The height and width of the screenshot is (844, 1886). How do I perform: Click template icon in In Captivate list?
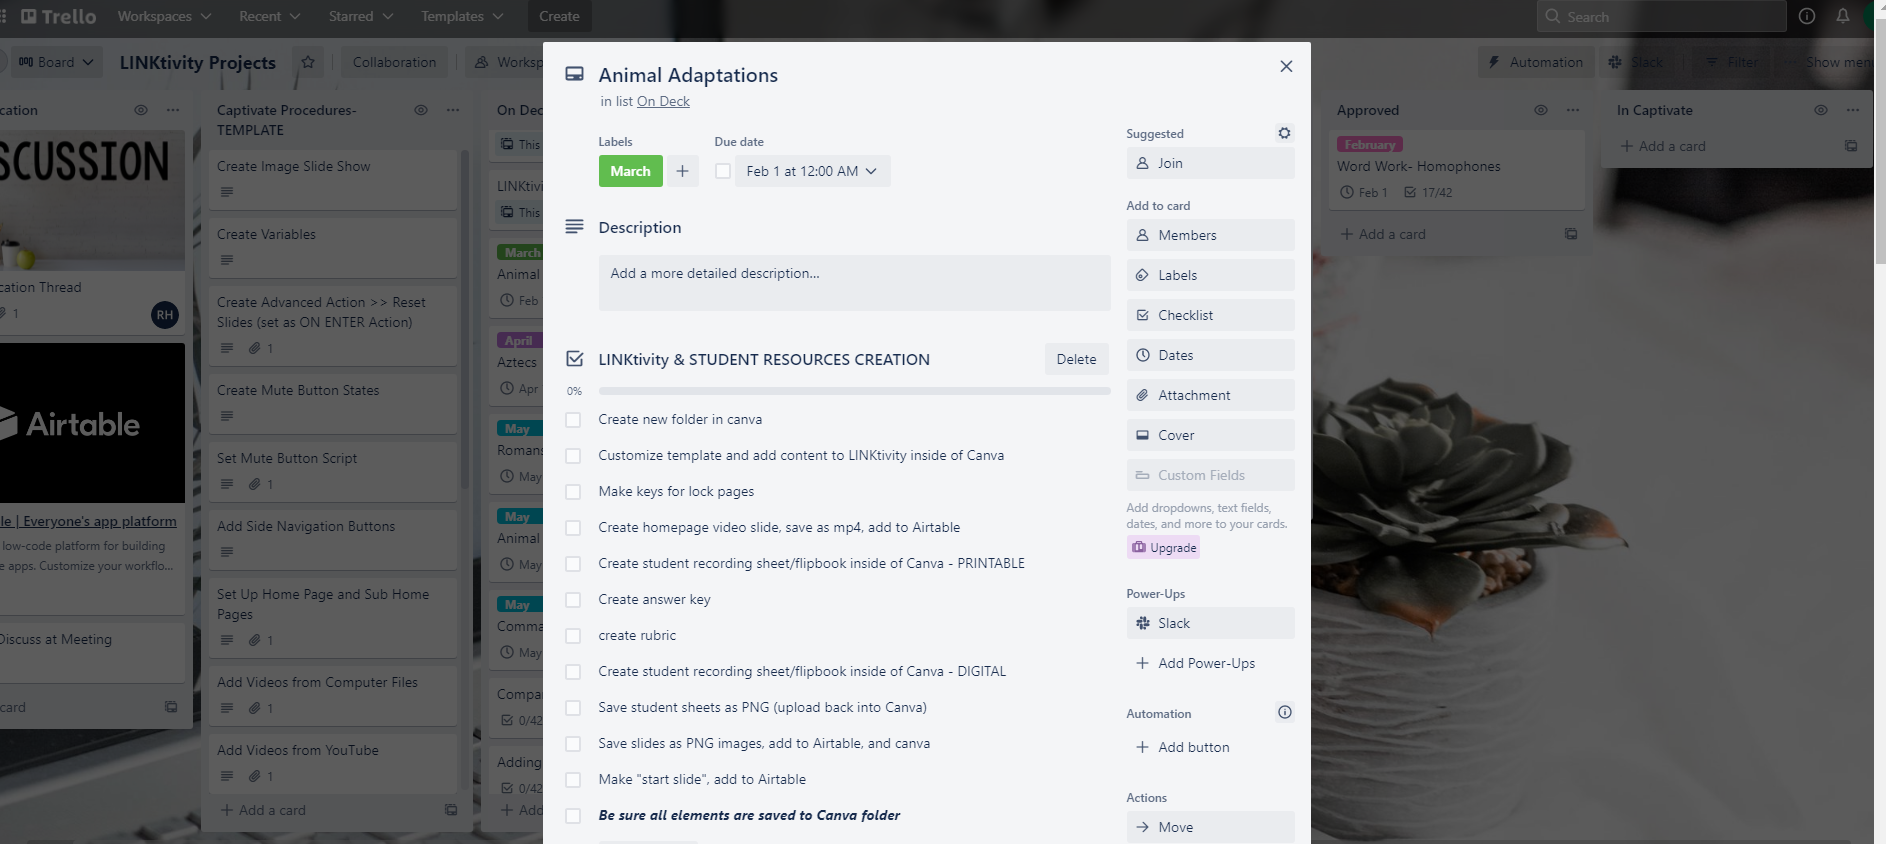click(x=1851, y=146)
